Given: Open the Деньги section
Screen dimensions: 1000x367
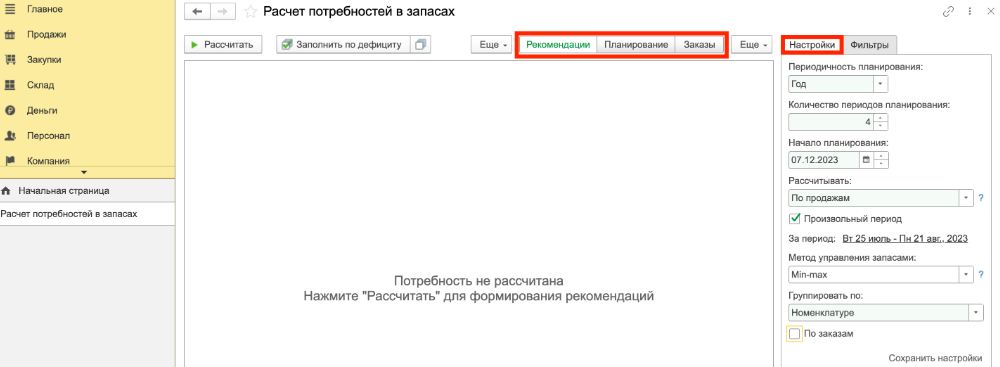Looking at the screenshot, I should click(42, 110).
